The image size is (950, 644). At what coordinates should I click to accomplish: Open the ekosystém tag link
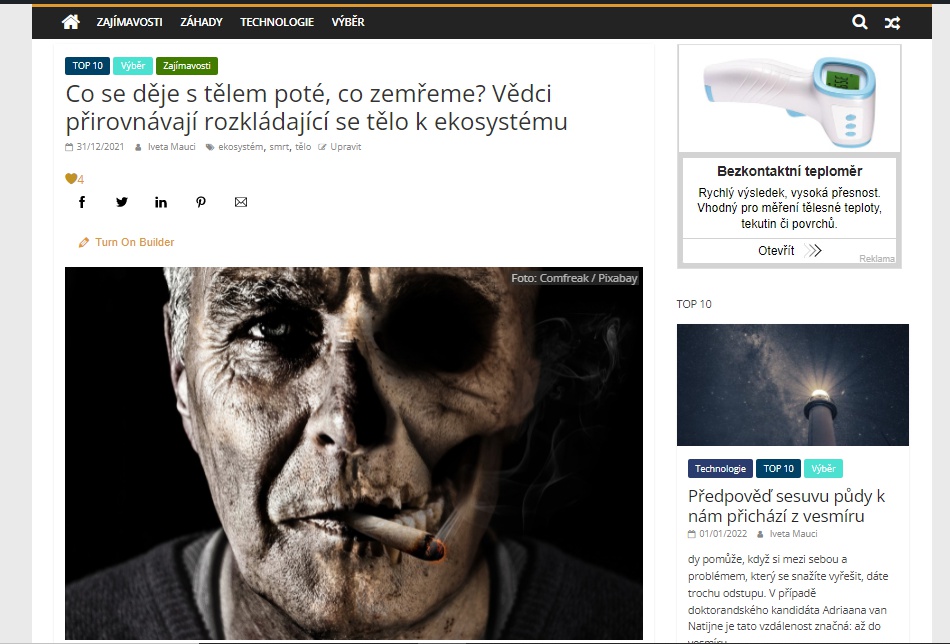tap(241, 147)
